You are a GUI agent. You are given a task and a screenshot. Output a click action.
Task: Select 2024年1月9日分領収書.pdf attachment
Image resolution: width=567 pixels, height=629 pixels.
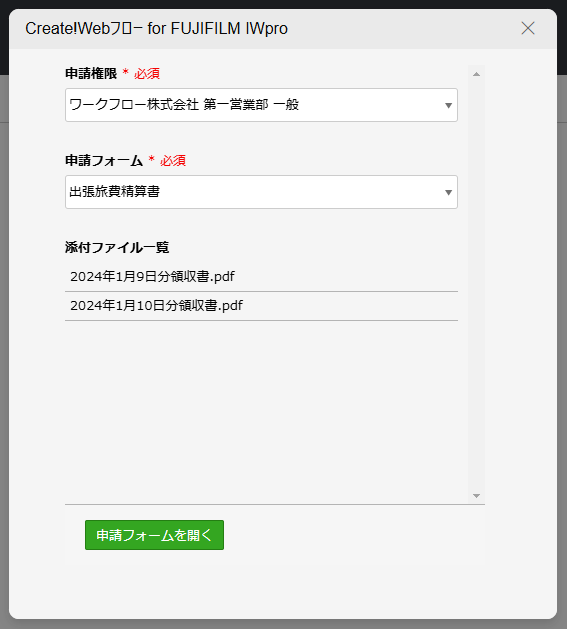point(261,277)
